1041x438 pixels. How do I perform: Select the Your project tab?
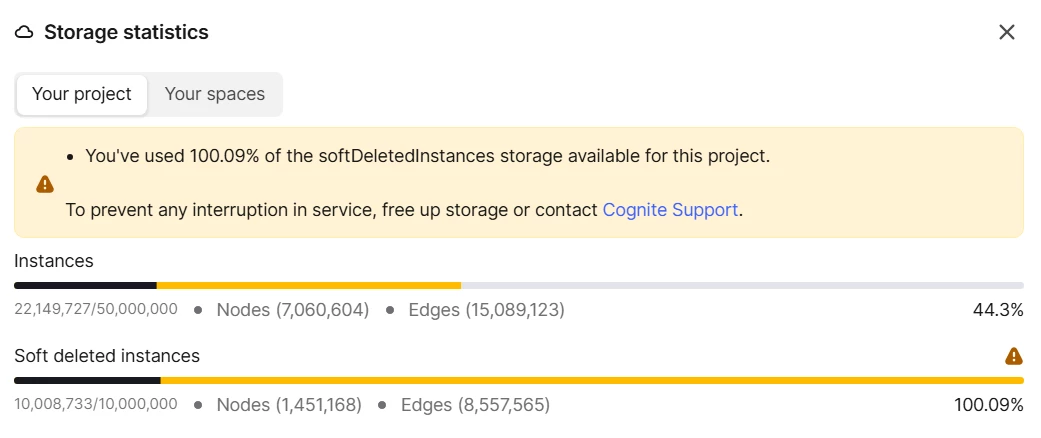pyautogui.click(x=82, y=94)
